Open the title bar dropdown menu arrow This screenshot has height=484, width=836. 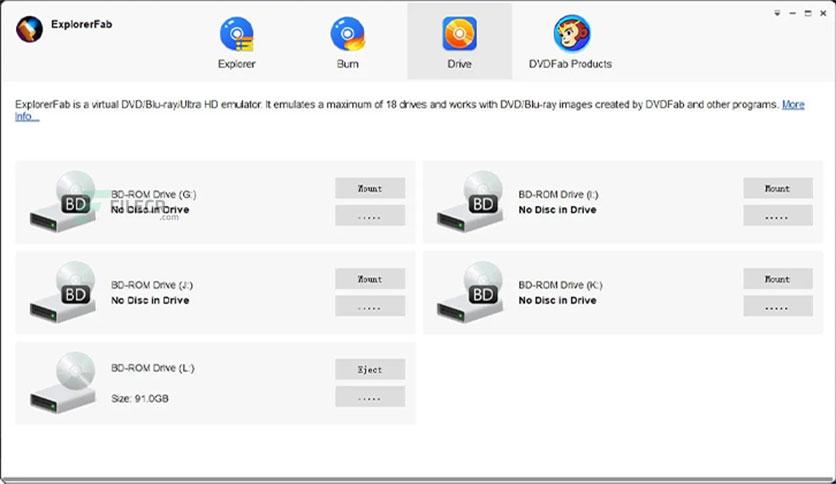click(777, 13)
